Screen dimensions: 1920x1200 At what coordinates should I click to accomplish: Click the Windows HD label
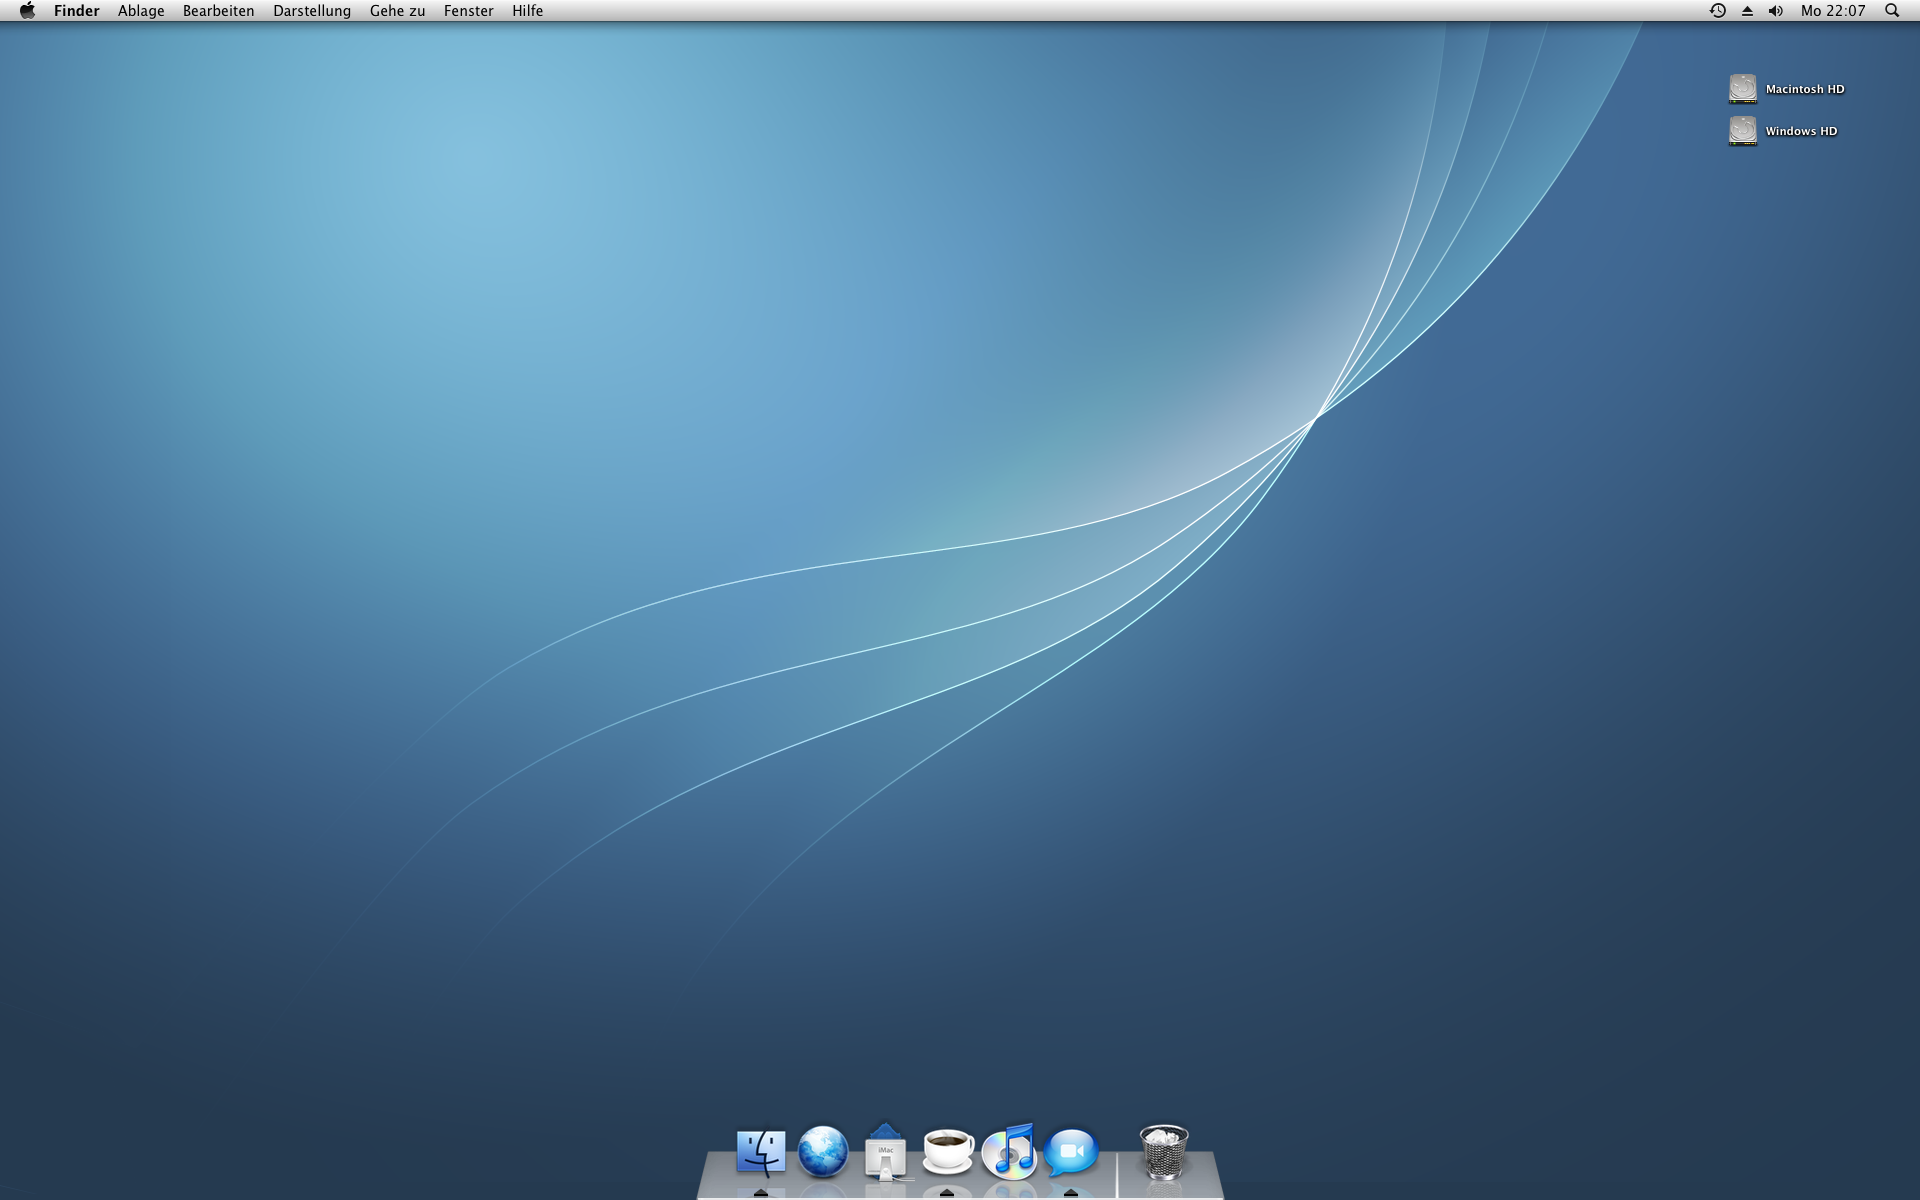pos(1801,131)
